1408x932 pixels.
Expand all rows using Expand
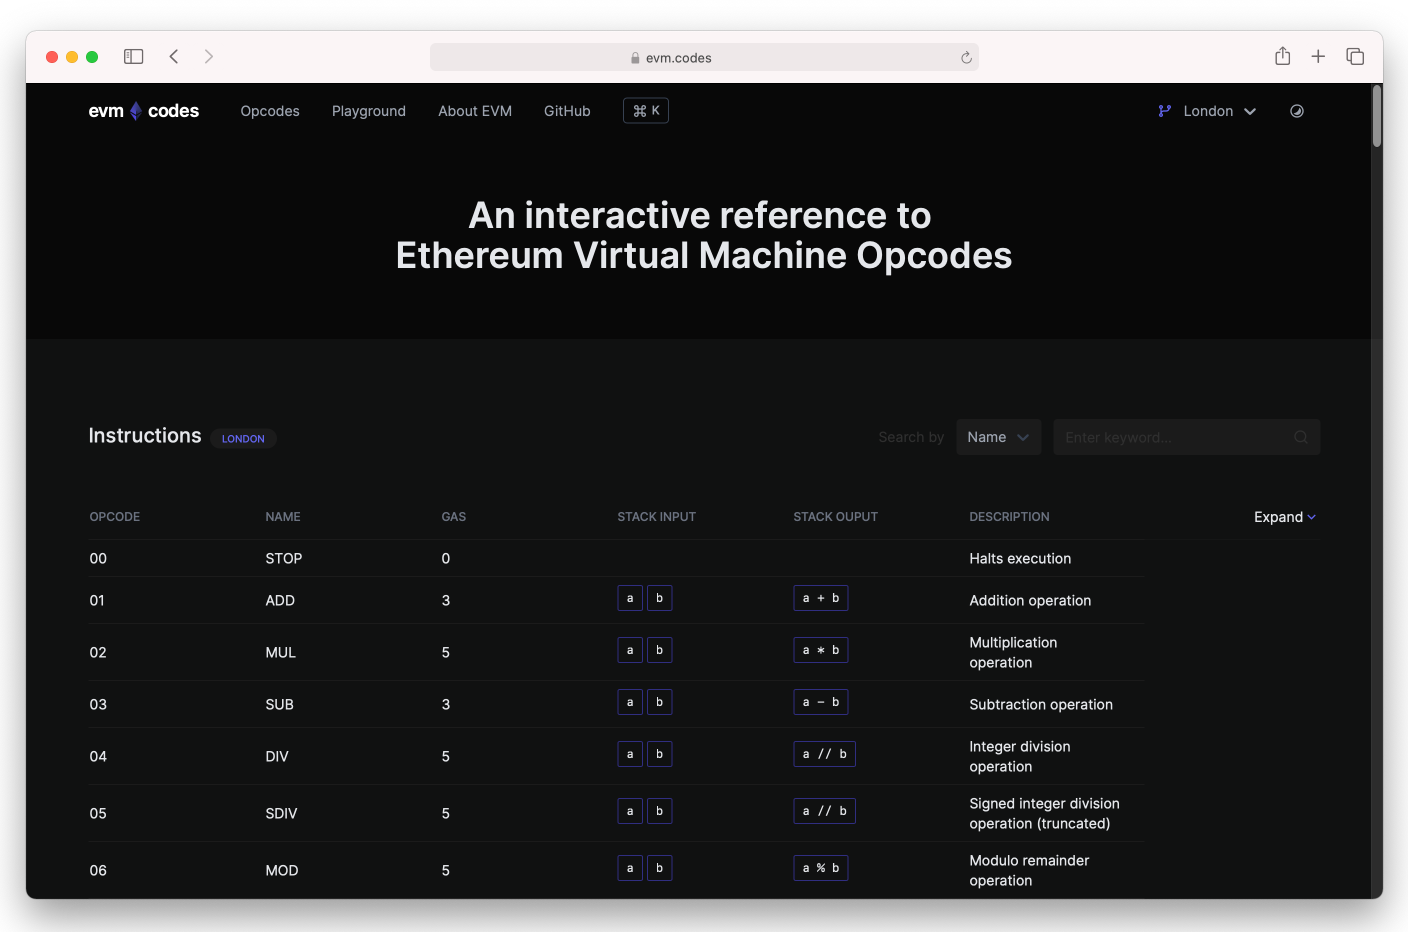coord(1285,517)
